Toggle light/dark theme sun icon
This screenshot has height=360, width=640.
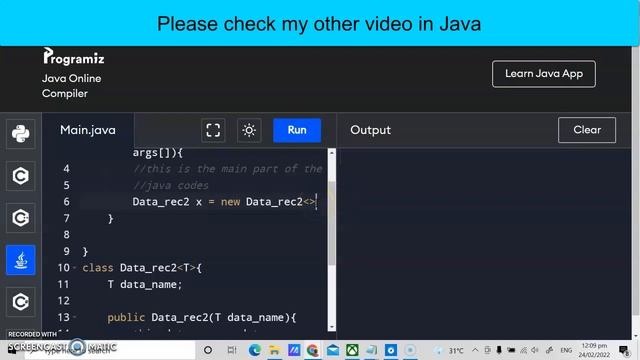coord(249,130)
